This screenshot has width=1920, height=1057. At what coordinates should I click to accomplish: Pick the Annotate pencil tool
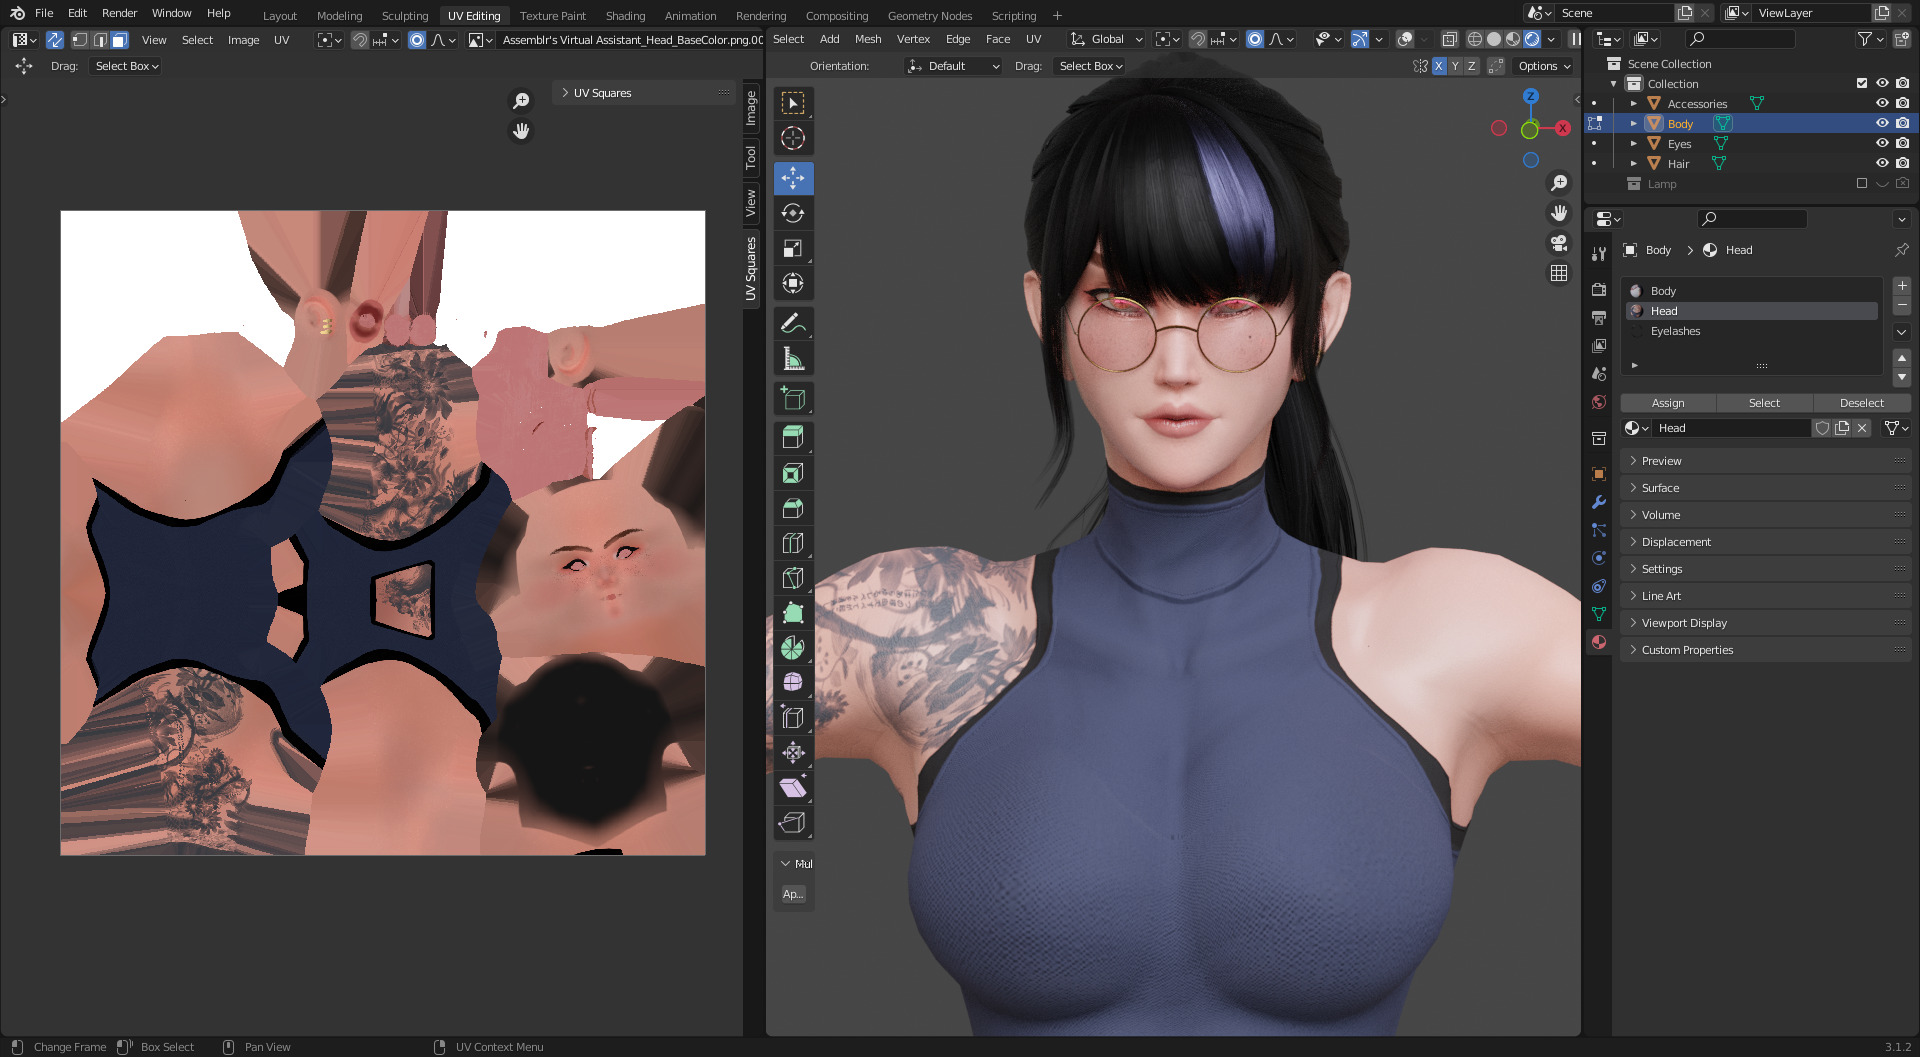[793, 324]
